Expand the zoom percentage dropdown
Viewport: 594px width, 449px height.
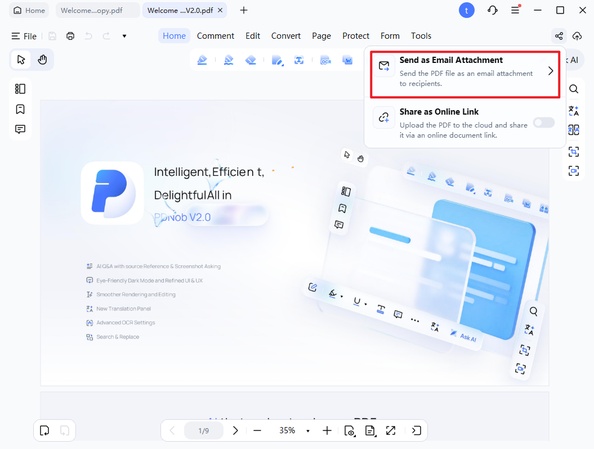[x=308, y=431]
